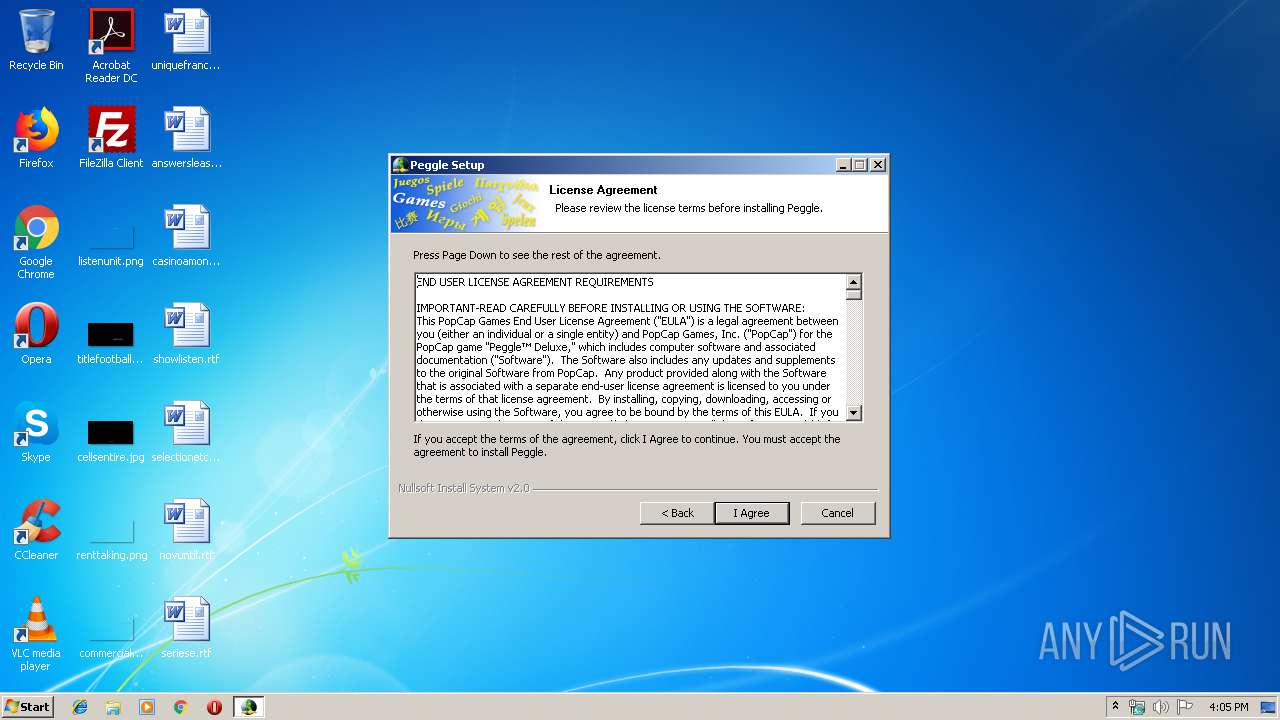
Task: Open the Action Center flag icon
Action: (x=1185, y=707)
